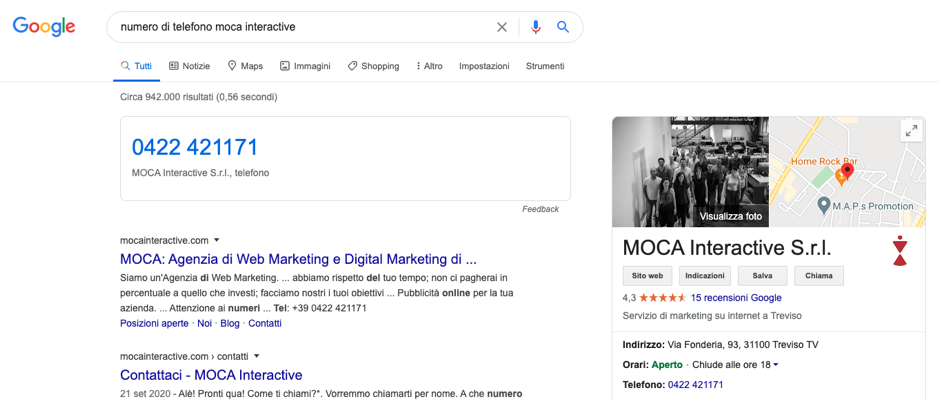Open Contattaci - MOCA Interactive result
The image size is (939, 400).
point(211,375)
